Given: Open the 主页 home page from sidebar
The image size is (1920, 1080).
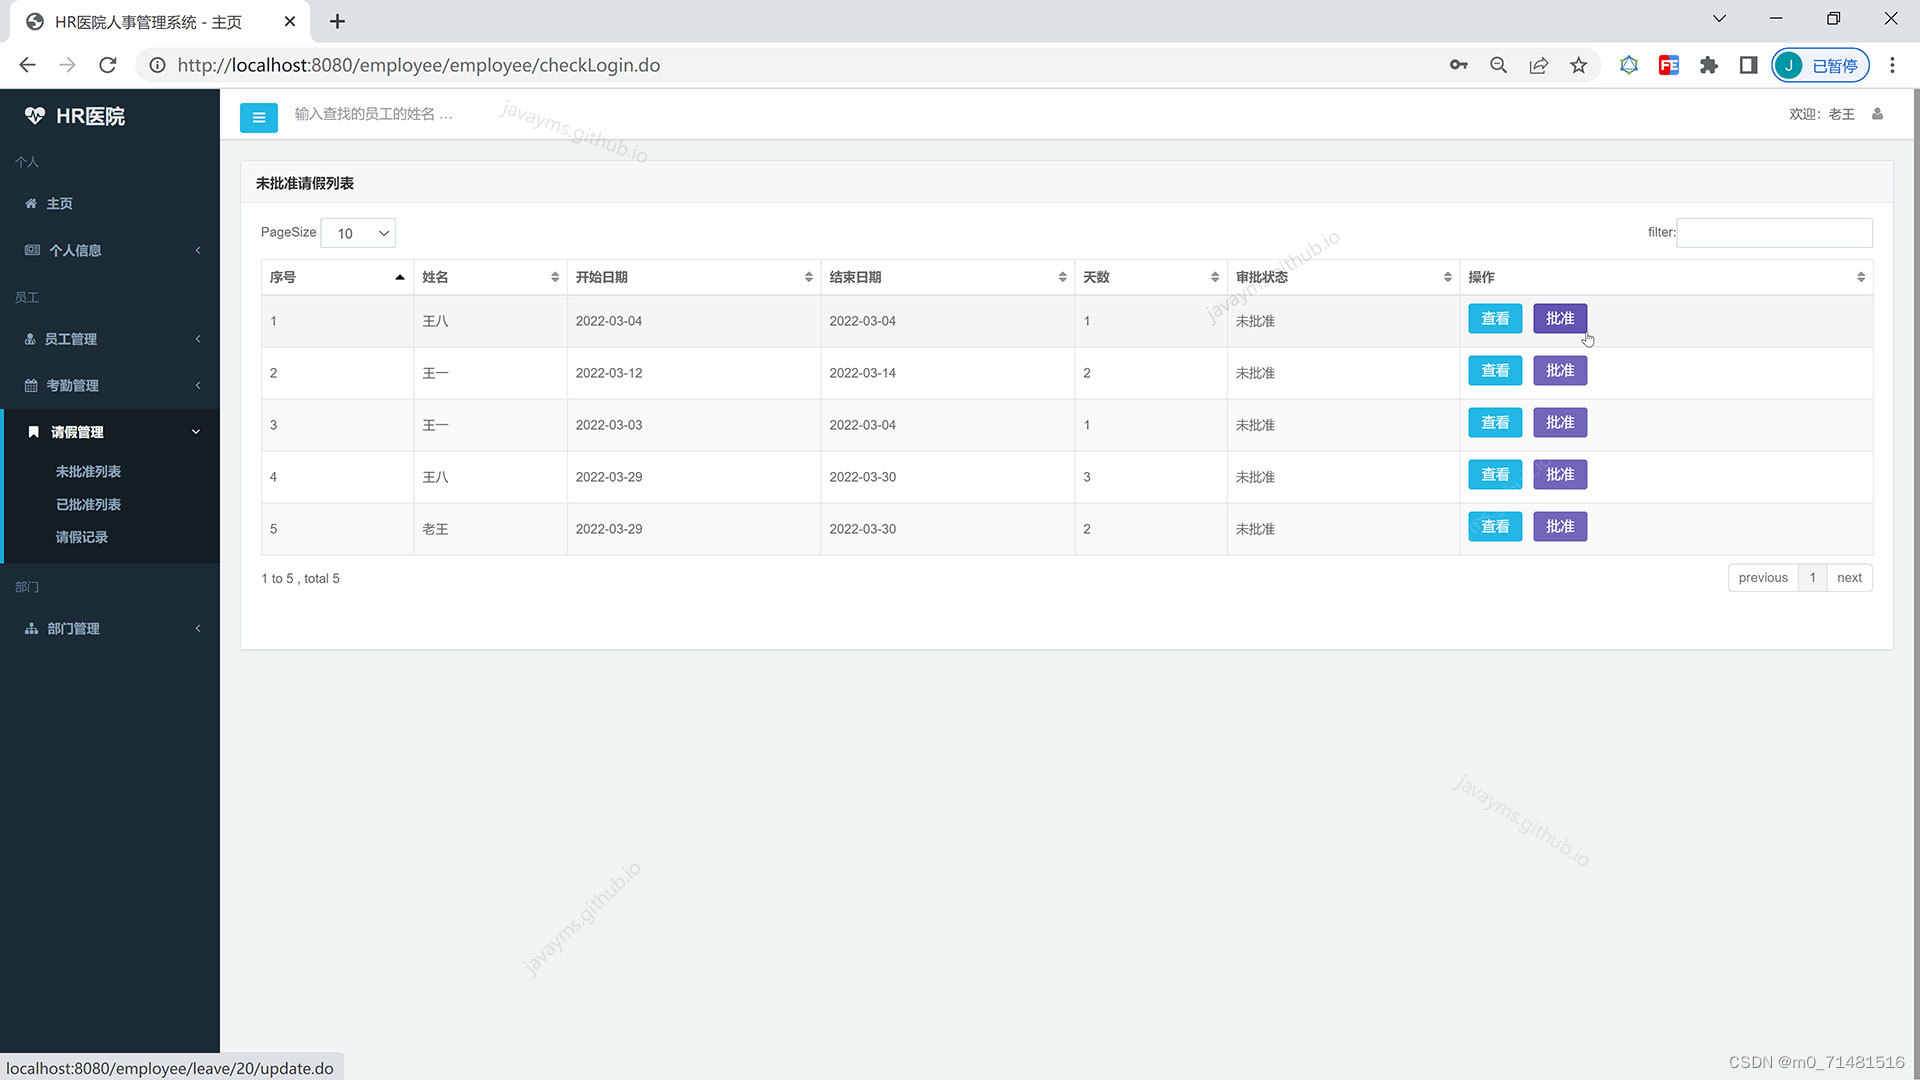Looking at the screenshot, I should pyautogui.click(x=58, y=203).
